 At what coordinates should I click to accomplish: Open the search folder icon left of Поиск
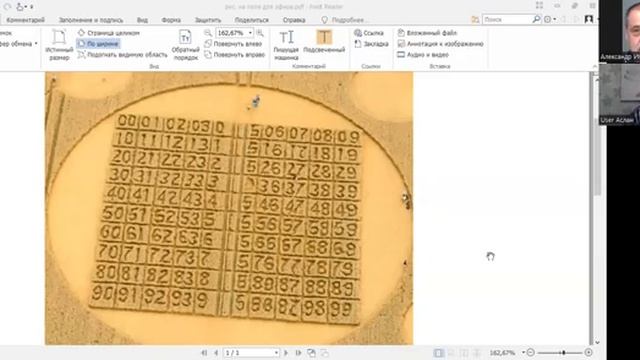tap(475, 20)
